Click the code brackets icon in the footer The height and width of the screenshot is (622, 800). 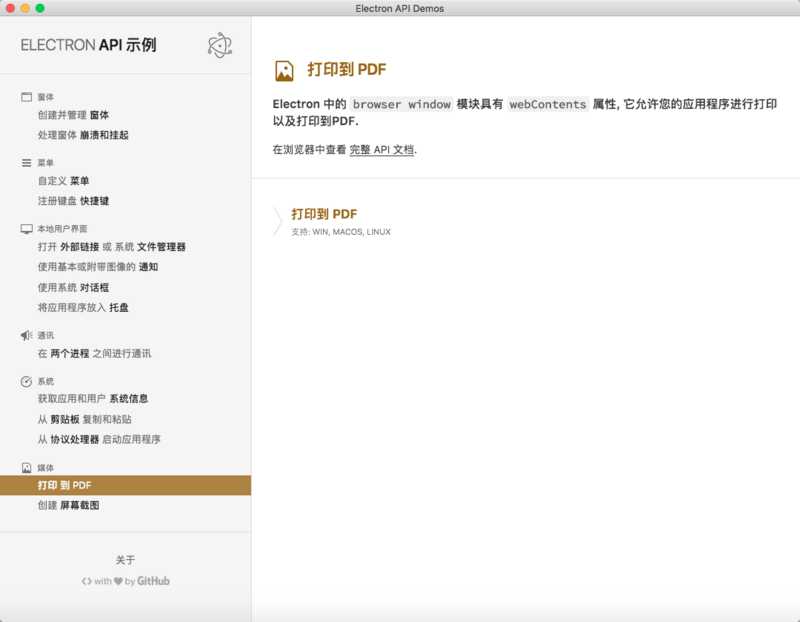[87, 581]
